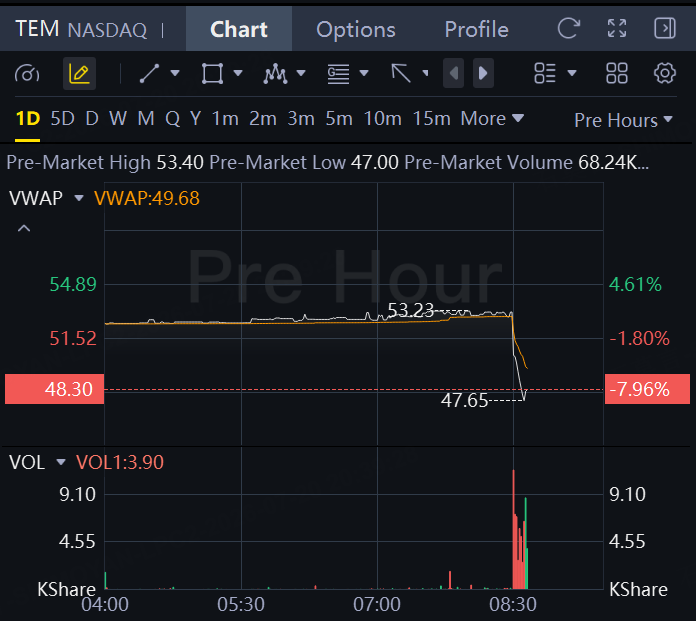The height and width of the screenshot is (621, 696).
Task: Open the Pre Hours dropdown
Action: click(623, 120)
